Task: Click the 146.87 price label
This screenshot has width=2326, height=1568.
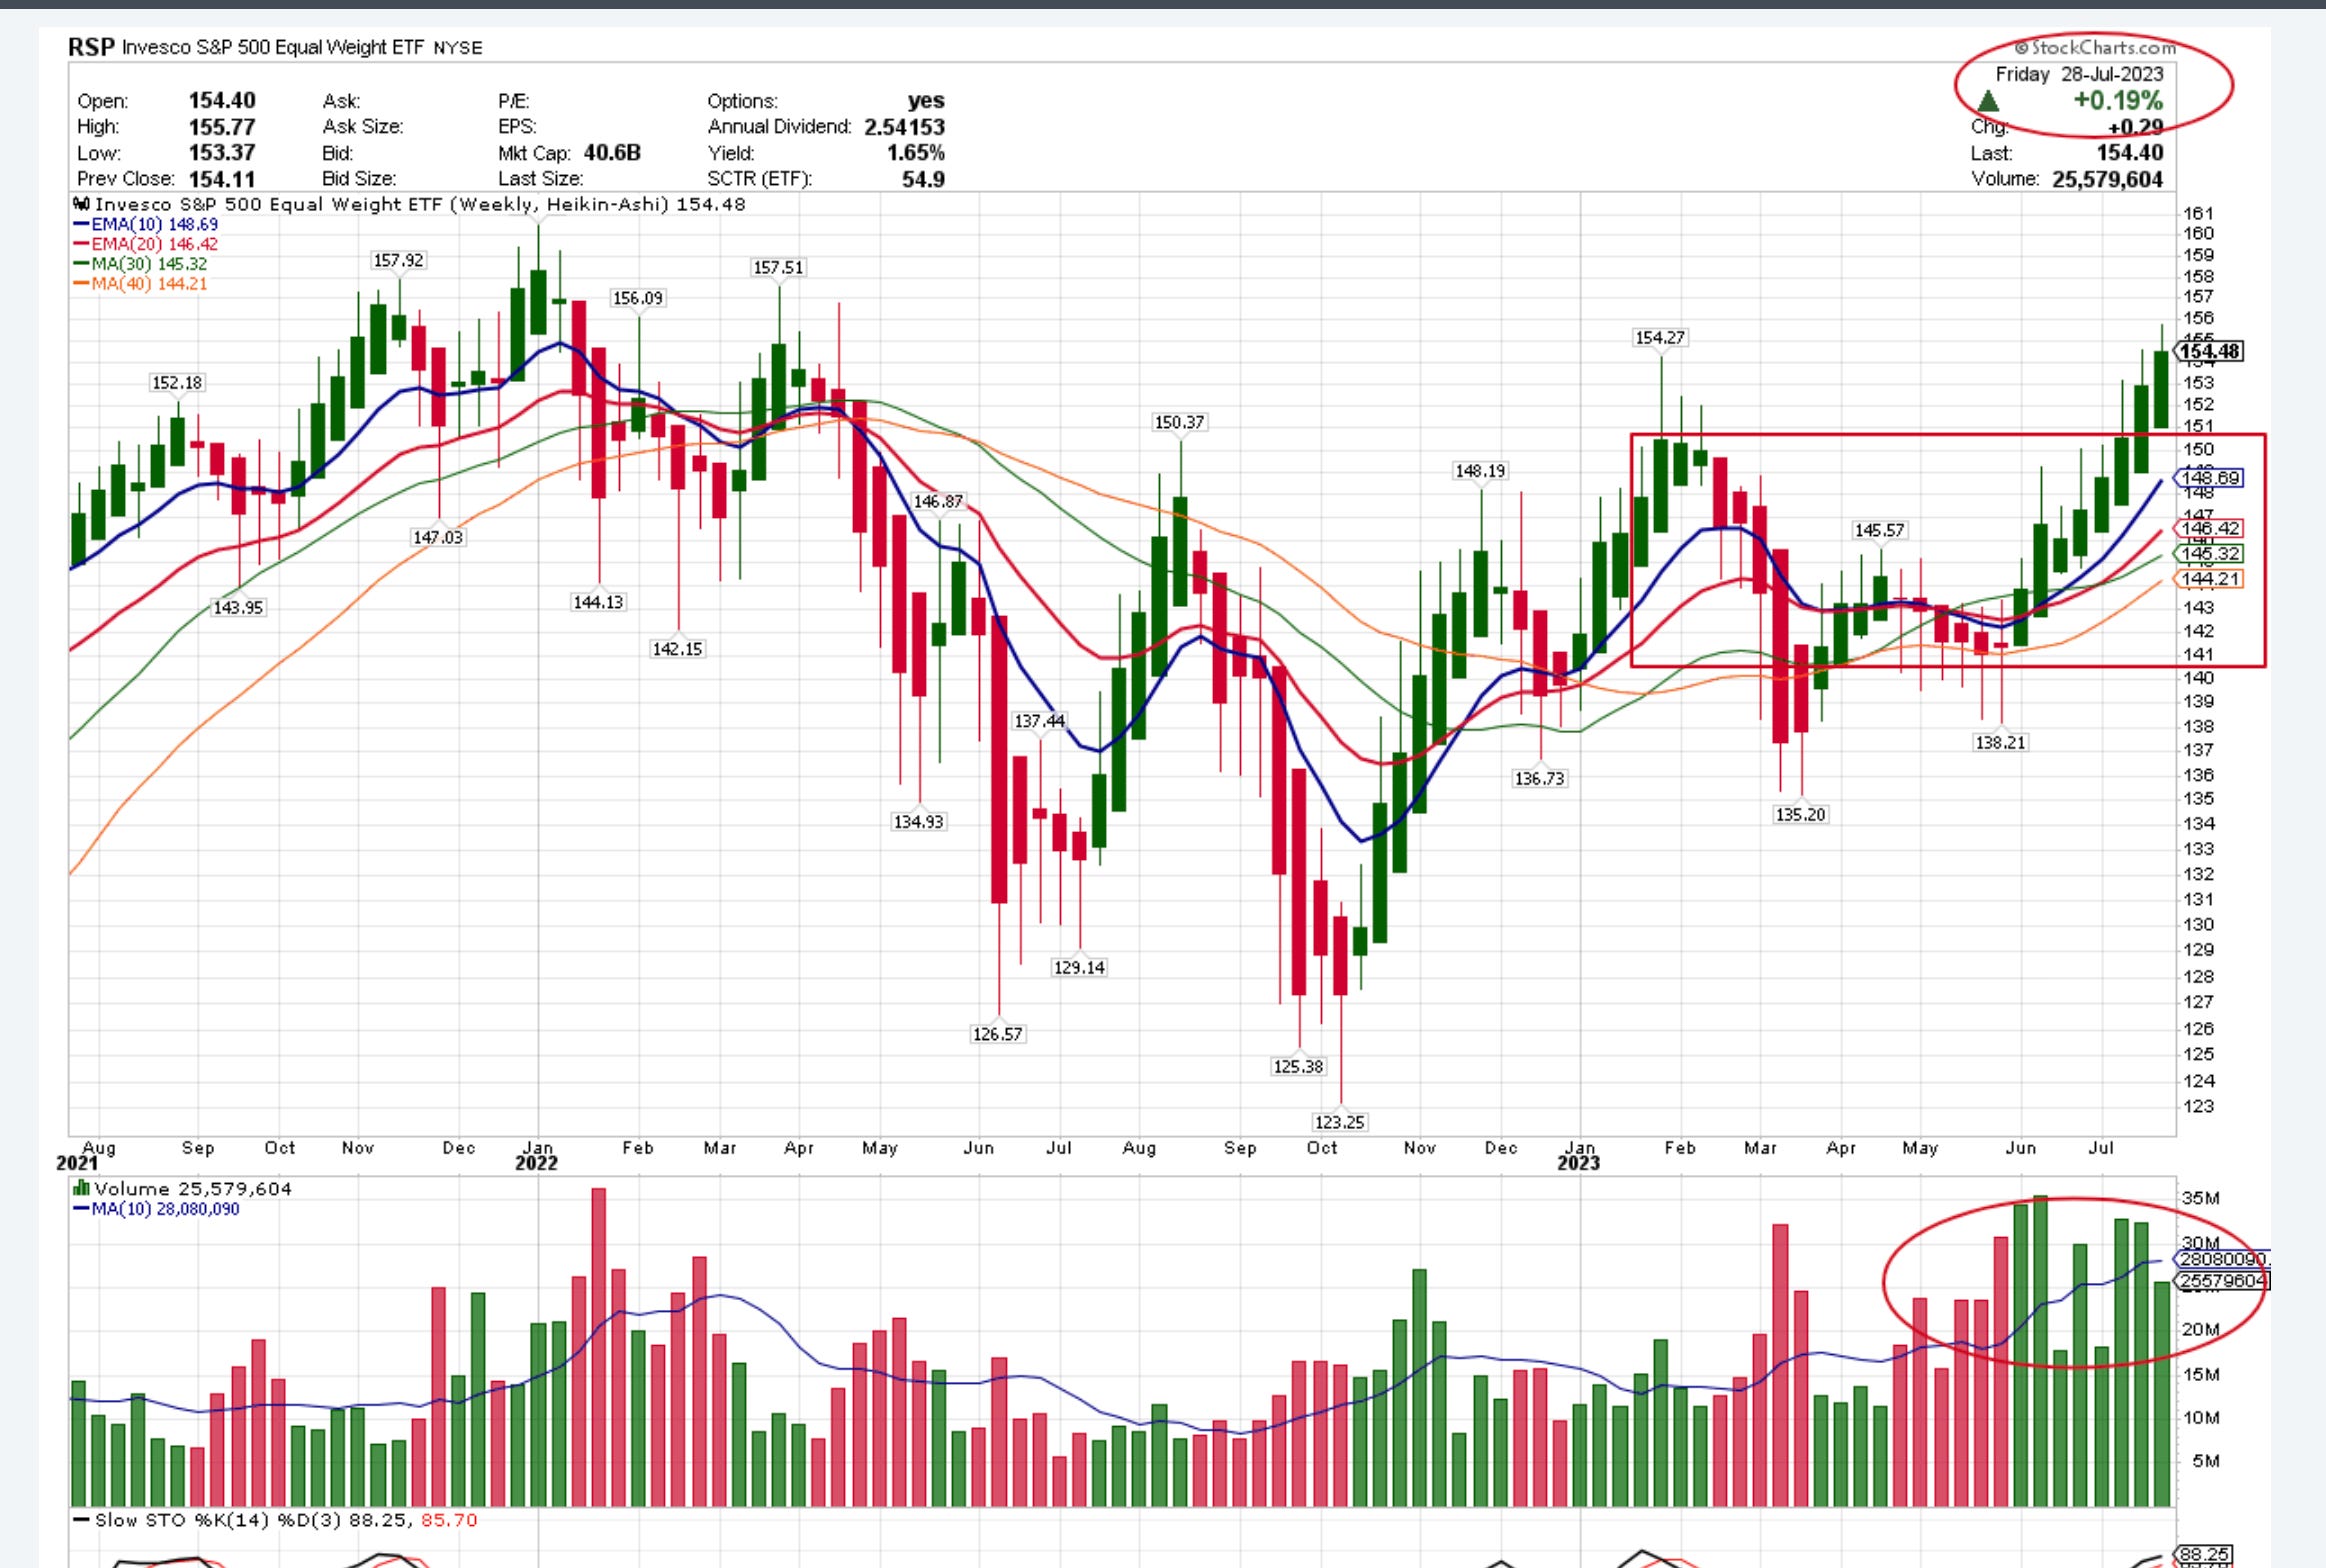Action: point(938,501)
